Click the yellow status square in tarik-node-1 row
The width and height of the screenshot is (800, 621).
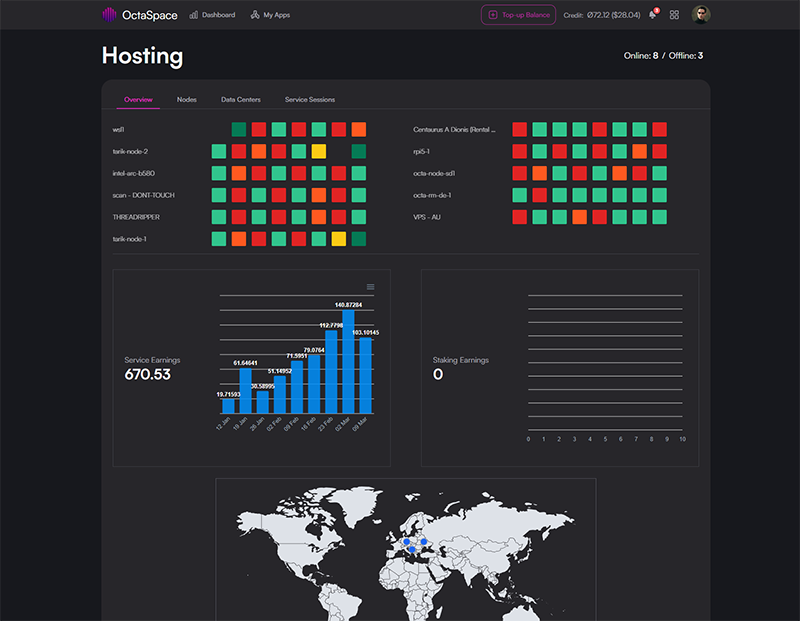tap(339, 239)
